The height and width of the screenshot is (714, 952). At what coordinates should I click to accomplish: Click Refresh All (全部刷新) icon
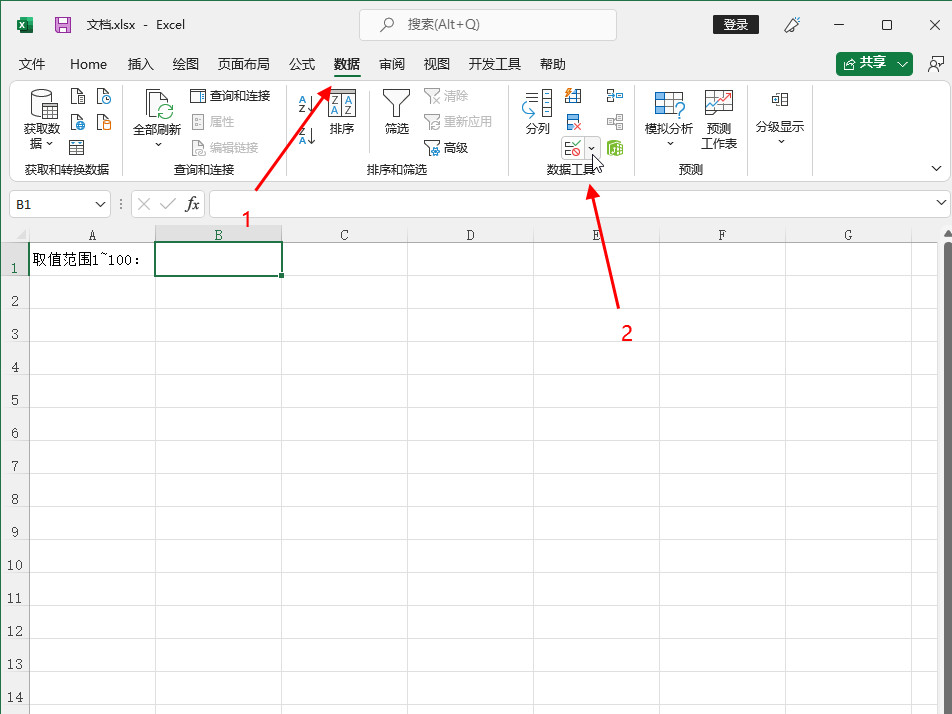click(x=157, y=112)
